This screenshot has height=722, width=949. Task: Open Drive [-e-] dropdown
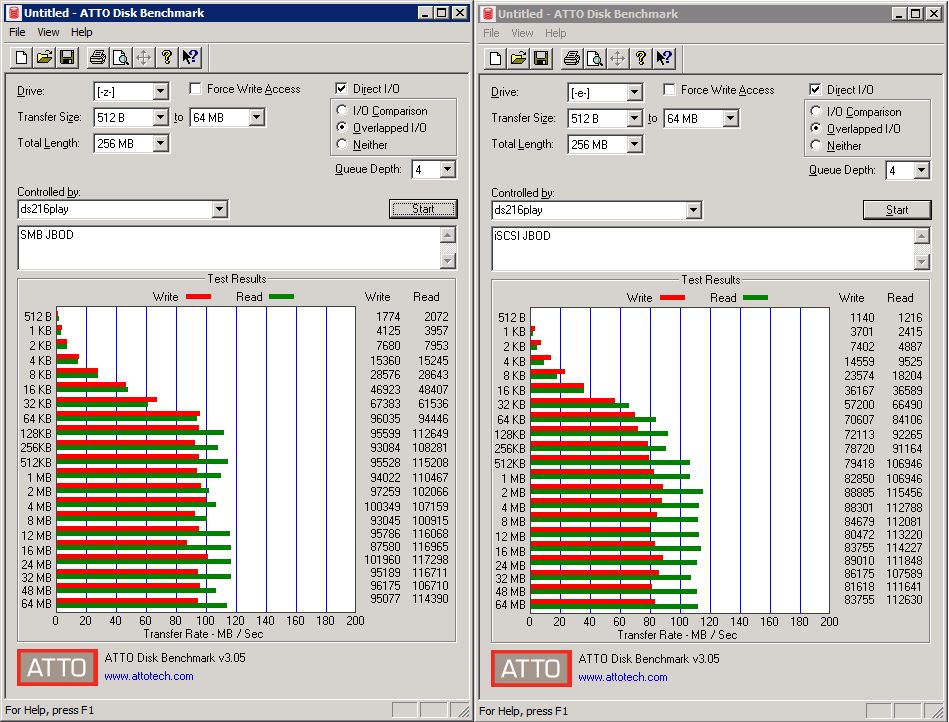[634, 93]
